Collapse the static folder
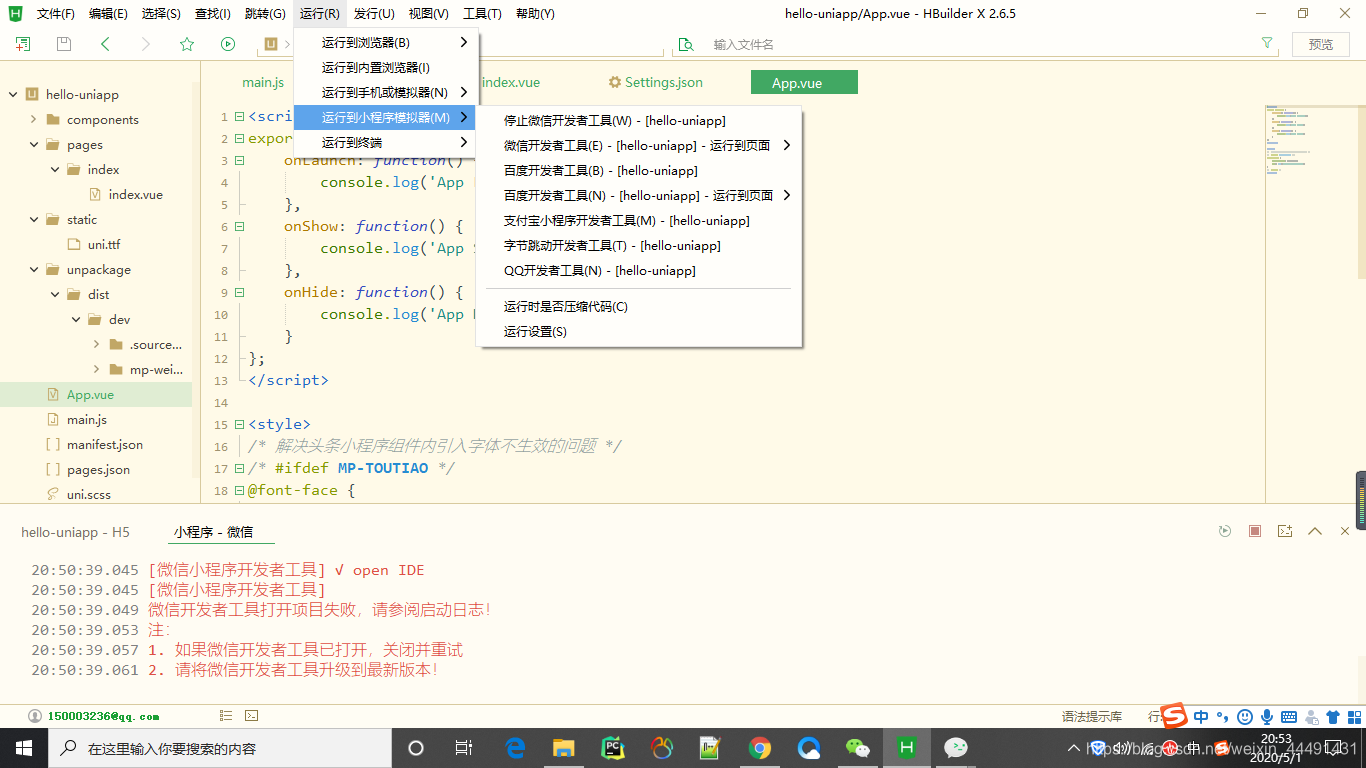This screenshot has width=1366, height=768. tap(34, 220)
